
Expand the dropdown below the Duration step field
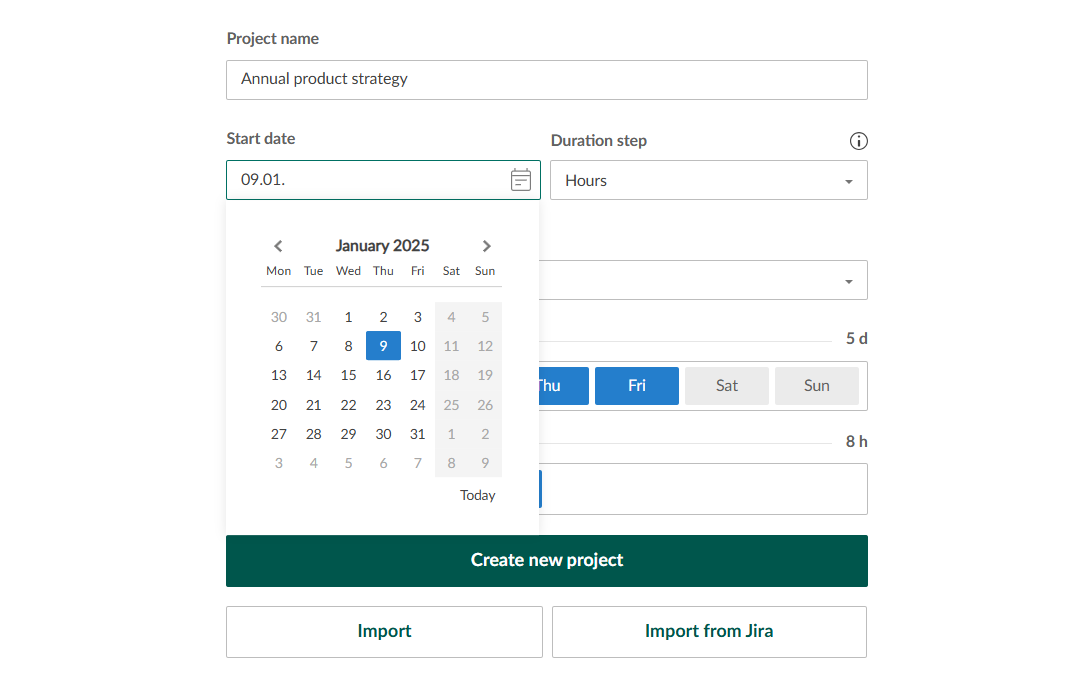click(x=850, y=280)
